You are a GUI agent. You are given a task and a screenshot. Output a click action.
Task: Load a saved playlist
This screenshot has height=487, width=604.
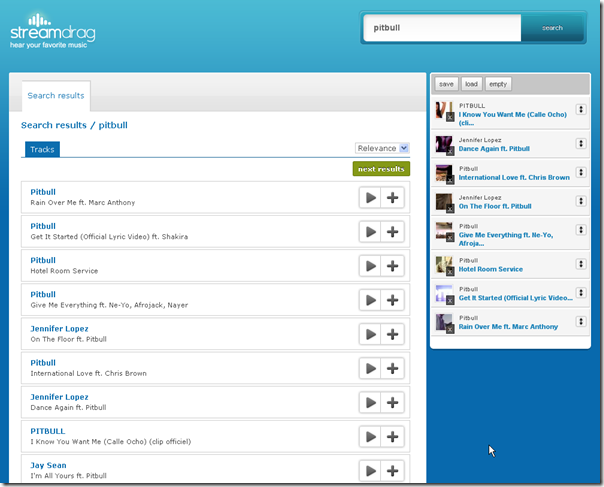pyautogui.click(x=471, y=84)
